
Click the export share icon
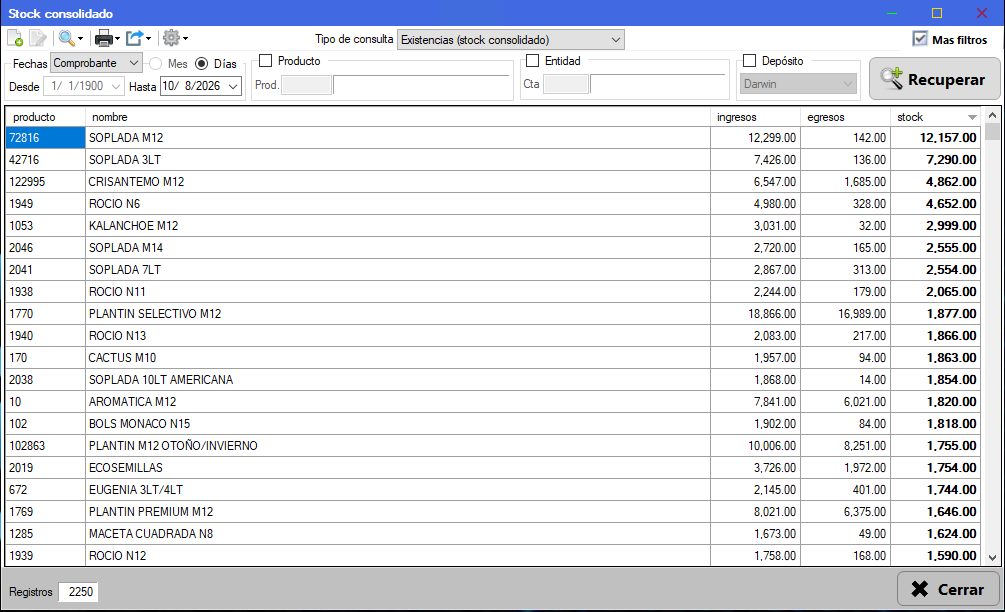135,38
